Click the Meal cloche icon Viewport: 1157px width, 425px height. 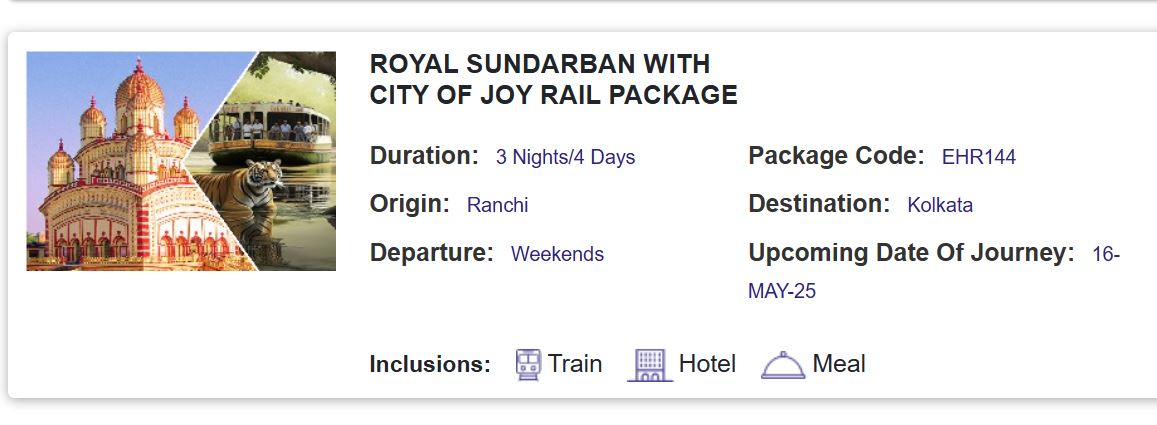click(783, 365)
